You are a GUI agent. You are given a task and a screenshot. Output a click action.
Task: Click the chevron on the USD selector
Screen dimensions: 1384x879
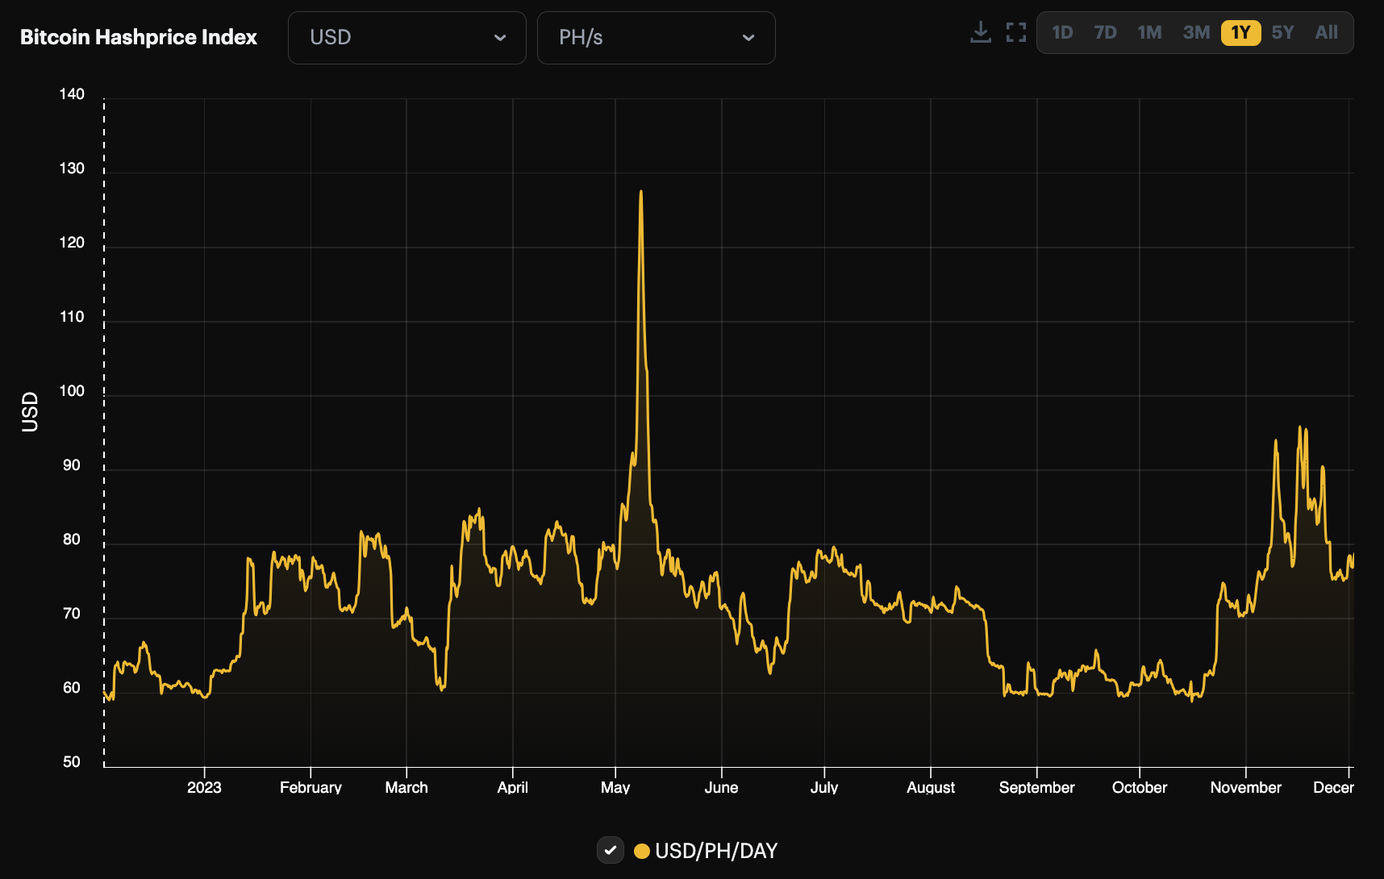(x=500, y=37)
